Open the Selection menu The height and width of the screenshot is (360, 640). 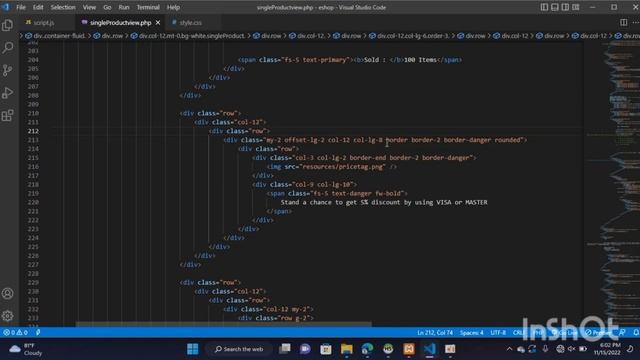click(63, 7)
